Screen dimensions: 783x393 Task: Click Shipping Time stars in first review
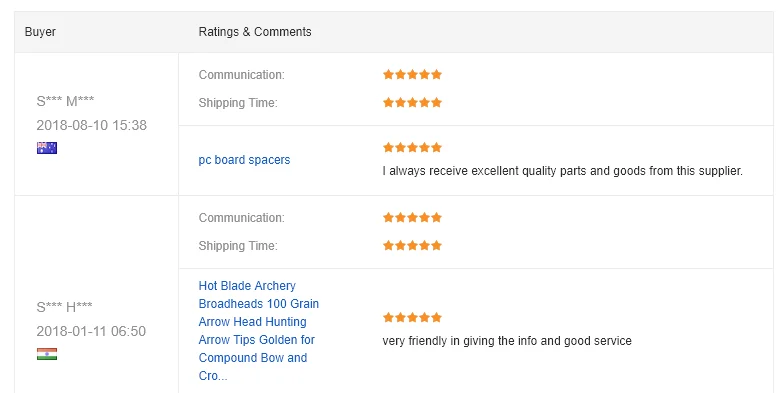point(412,102)
